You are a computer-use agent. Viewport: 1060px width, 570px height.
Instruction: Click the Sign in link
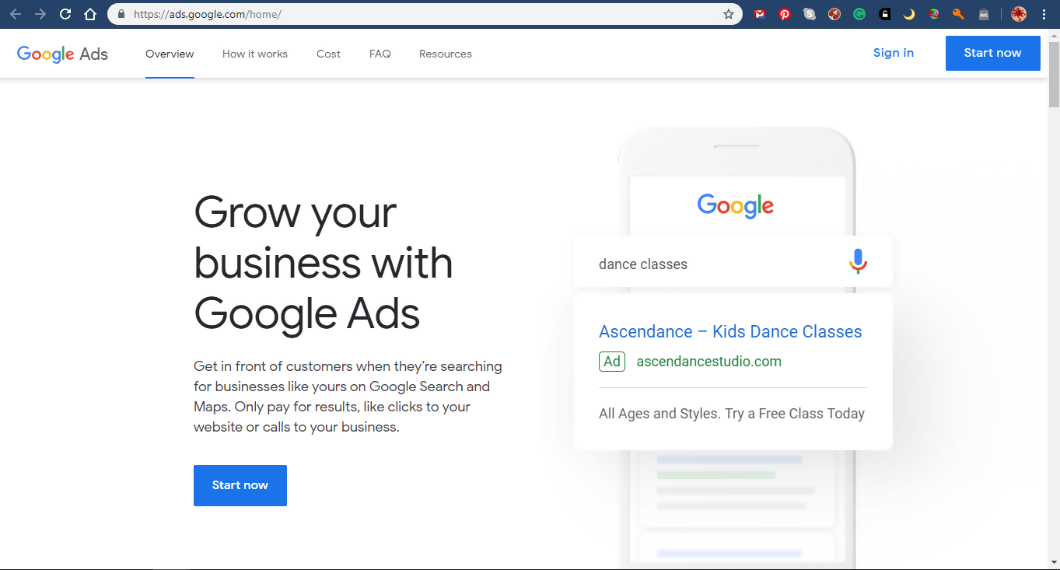coord(893,53)
